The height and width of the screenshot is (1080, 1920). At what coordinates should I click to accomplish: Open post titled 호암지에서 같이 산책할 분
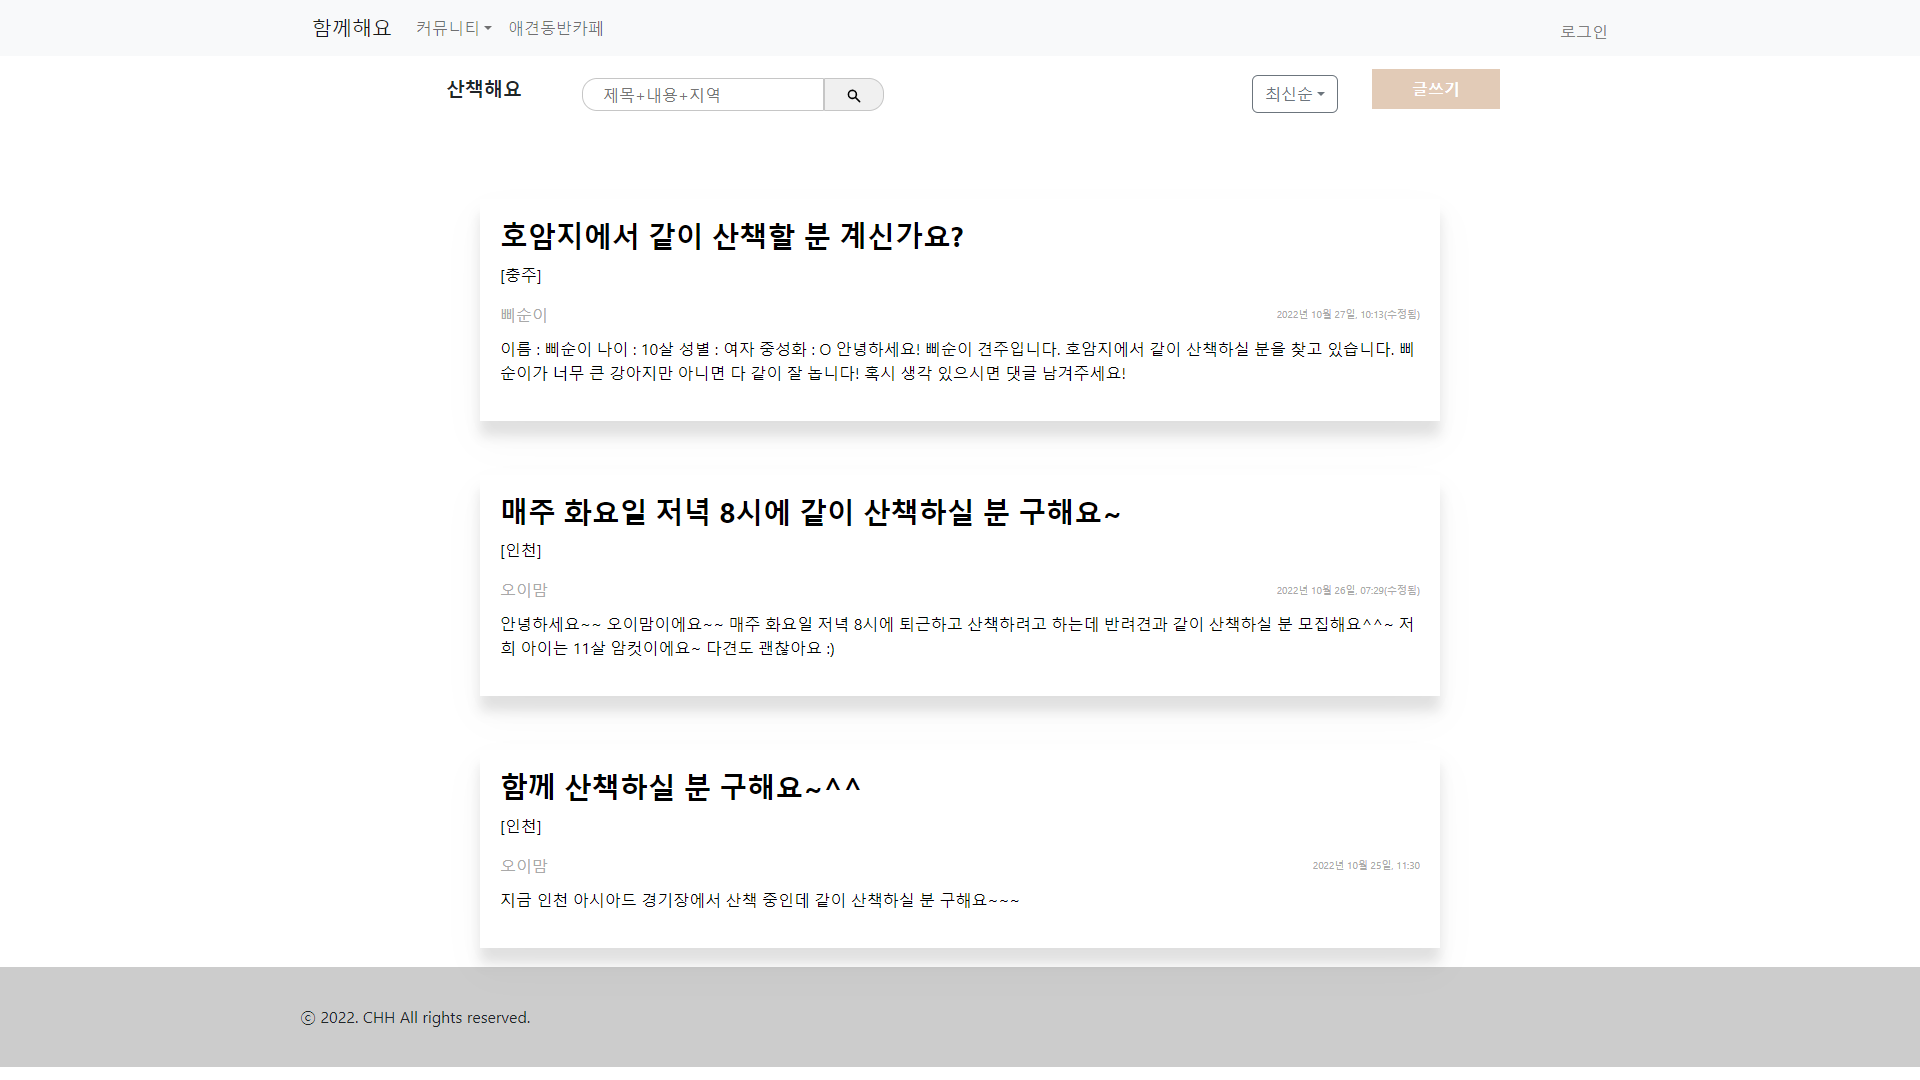(x=731, y=236)
